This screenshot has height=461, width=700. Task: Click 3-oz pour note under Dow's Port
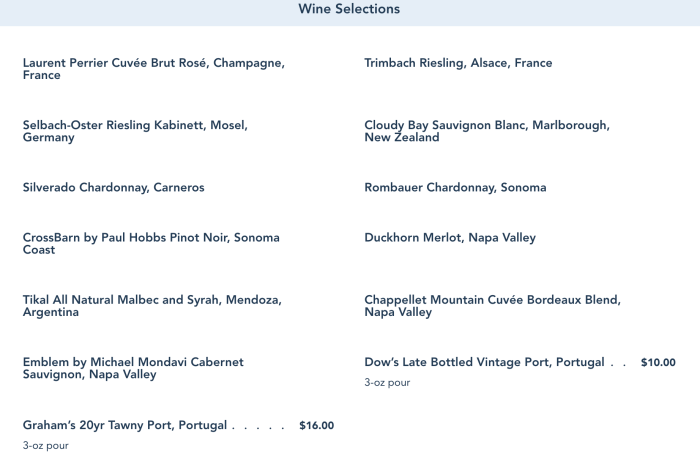387,382
